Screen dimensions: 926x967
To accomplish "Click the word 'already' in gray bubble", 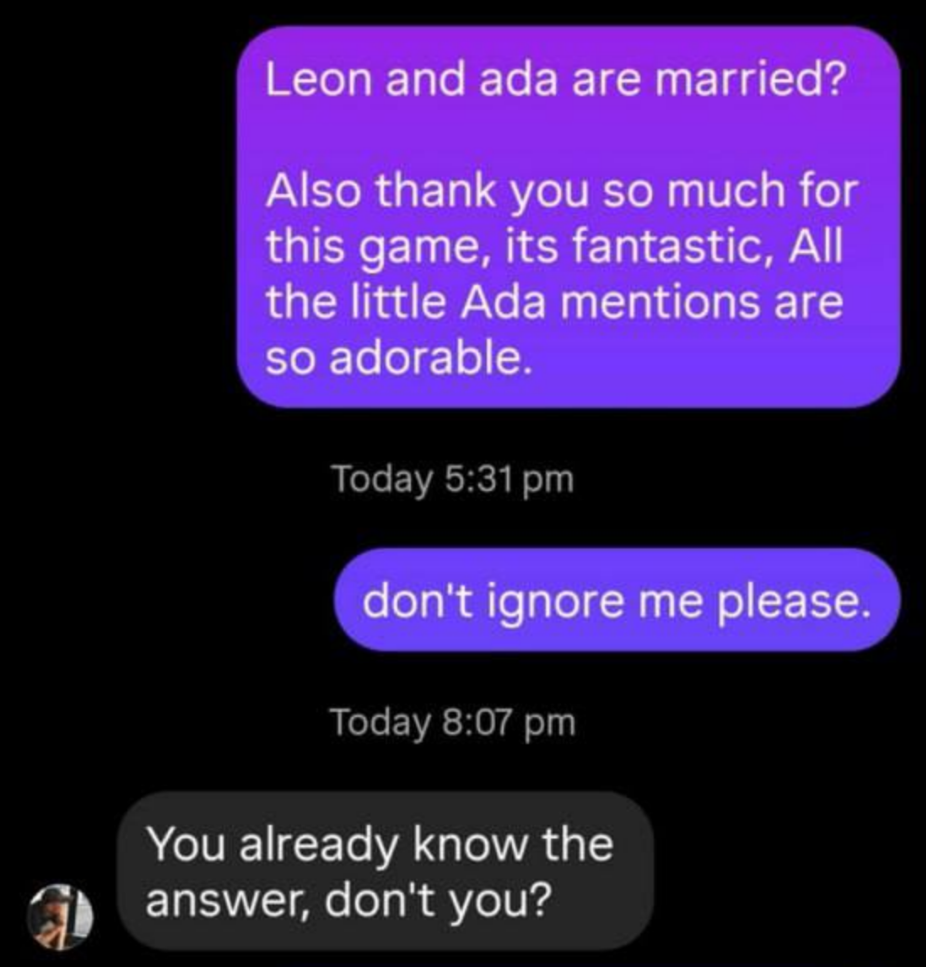I will [x=319, y=846].
